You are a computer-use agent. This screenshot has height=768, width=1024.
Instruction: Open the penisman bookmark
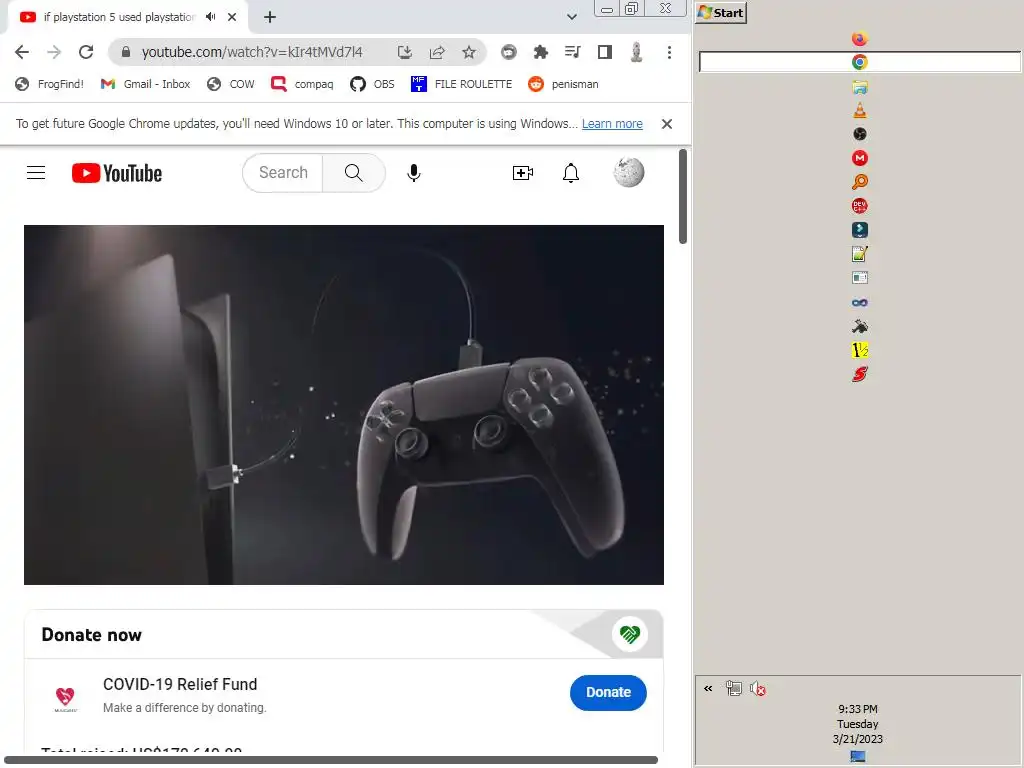(563, 84)
